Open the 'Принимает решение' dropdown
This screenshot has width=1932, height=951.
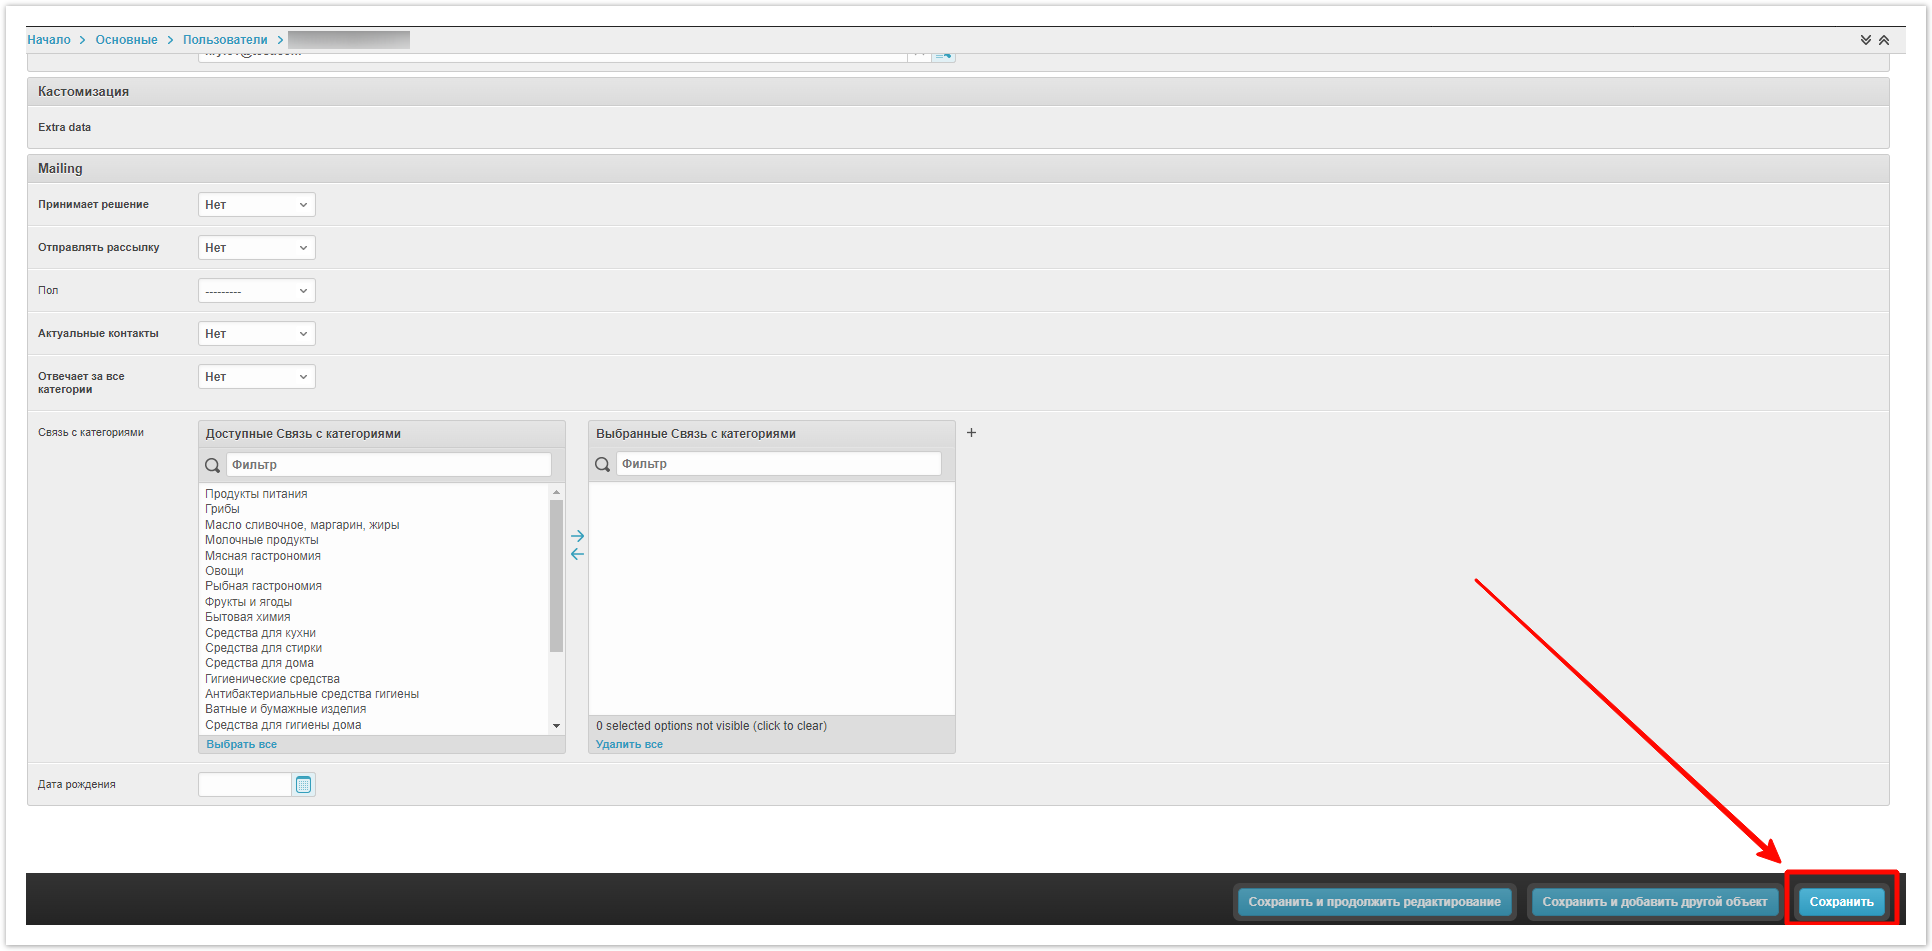point(256,205)
